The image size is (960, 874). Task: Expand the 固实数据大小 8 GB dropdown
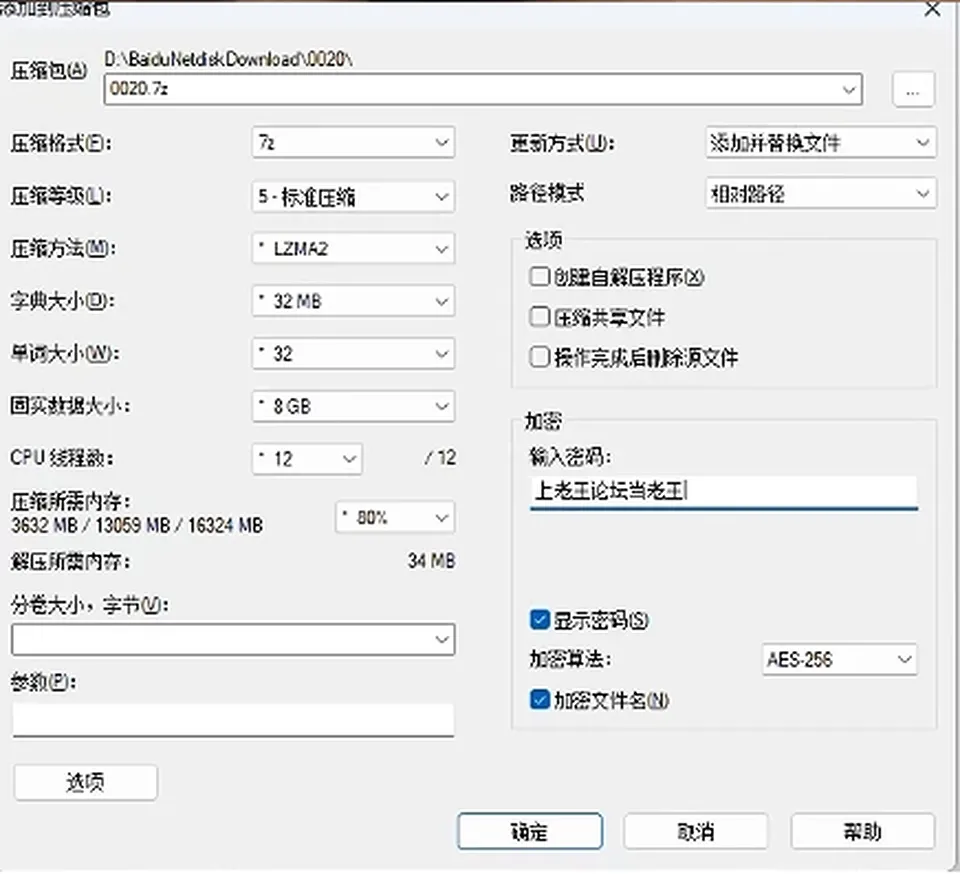(x=353, y=406)
